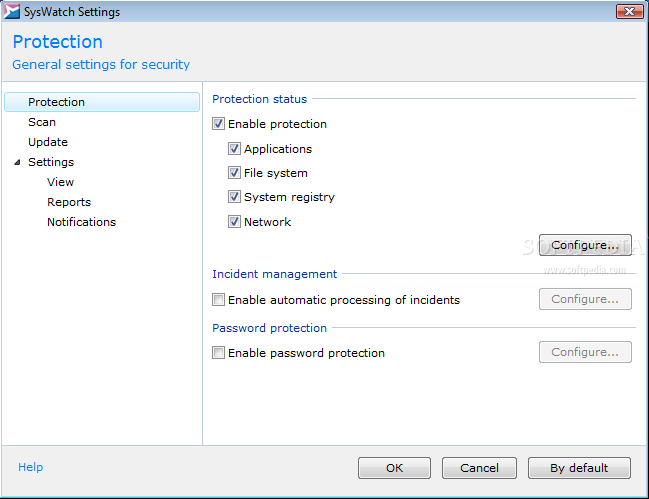The image size is (649, 499).
Task: Enable password protection checkbox
Action: pos(219,353)
